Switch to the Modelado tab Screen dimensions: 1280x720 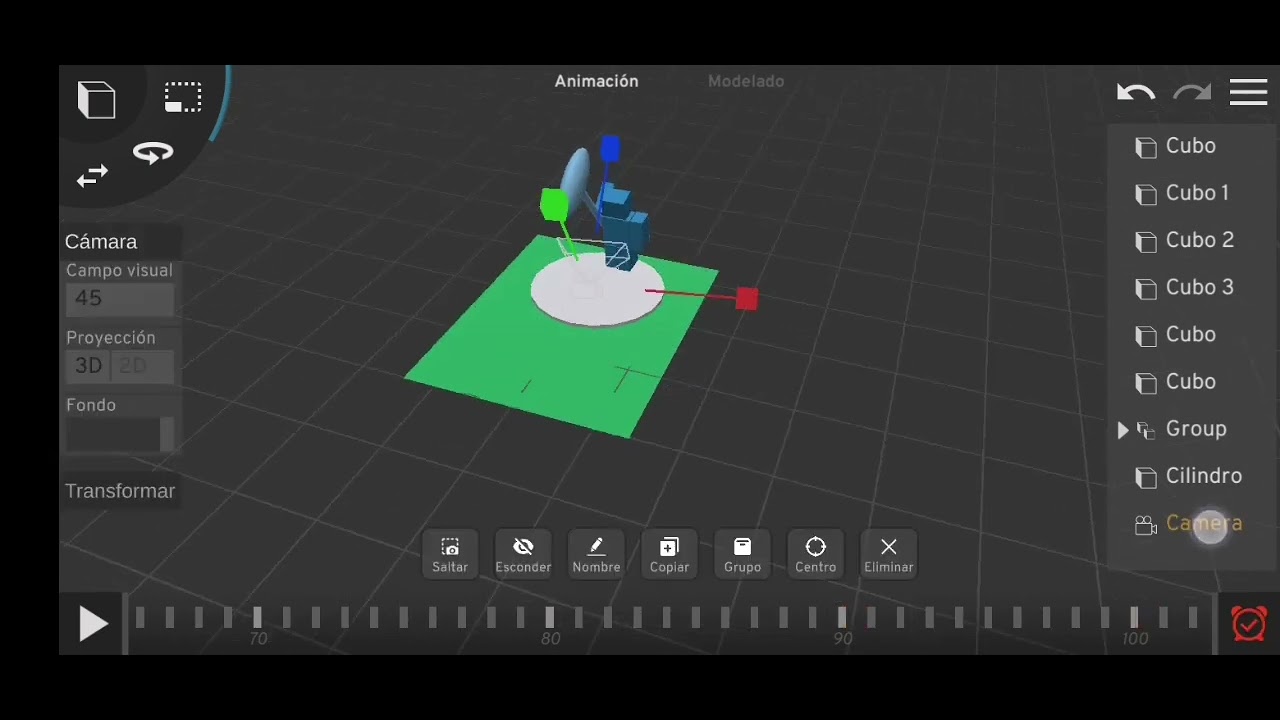click(x=746, y=81)
